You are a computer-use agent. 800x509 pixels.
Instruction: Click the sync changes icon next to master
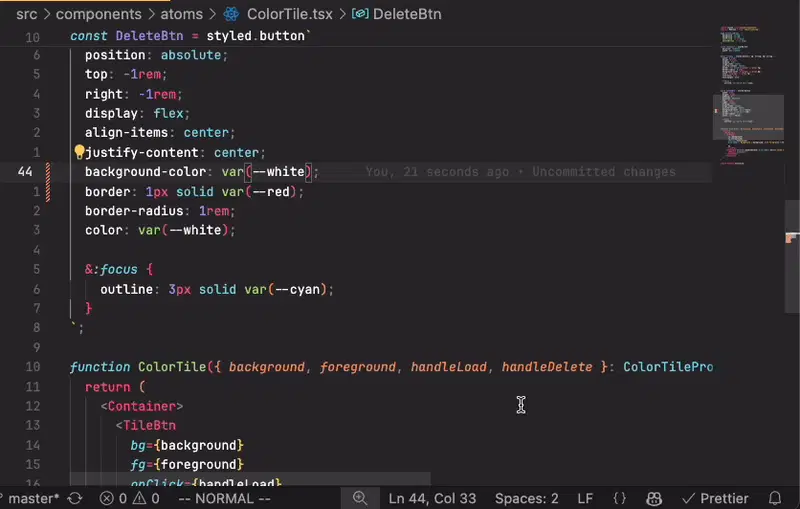(x=75, y=498)
